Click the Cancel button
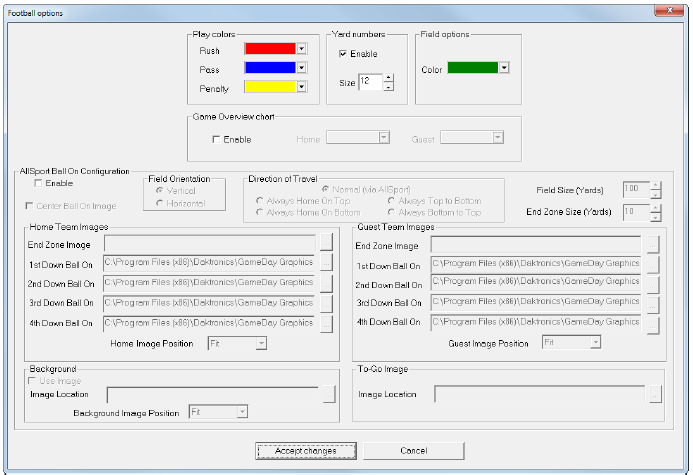Screen dimensions: 693x475 414,451
